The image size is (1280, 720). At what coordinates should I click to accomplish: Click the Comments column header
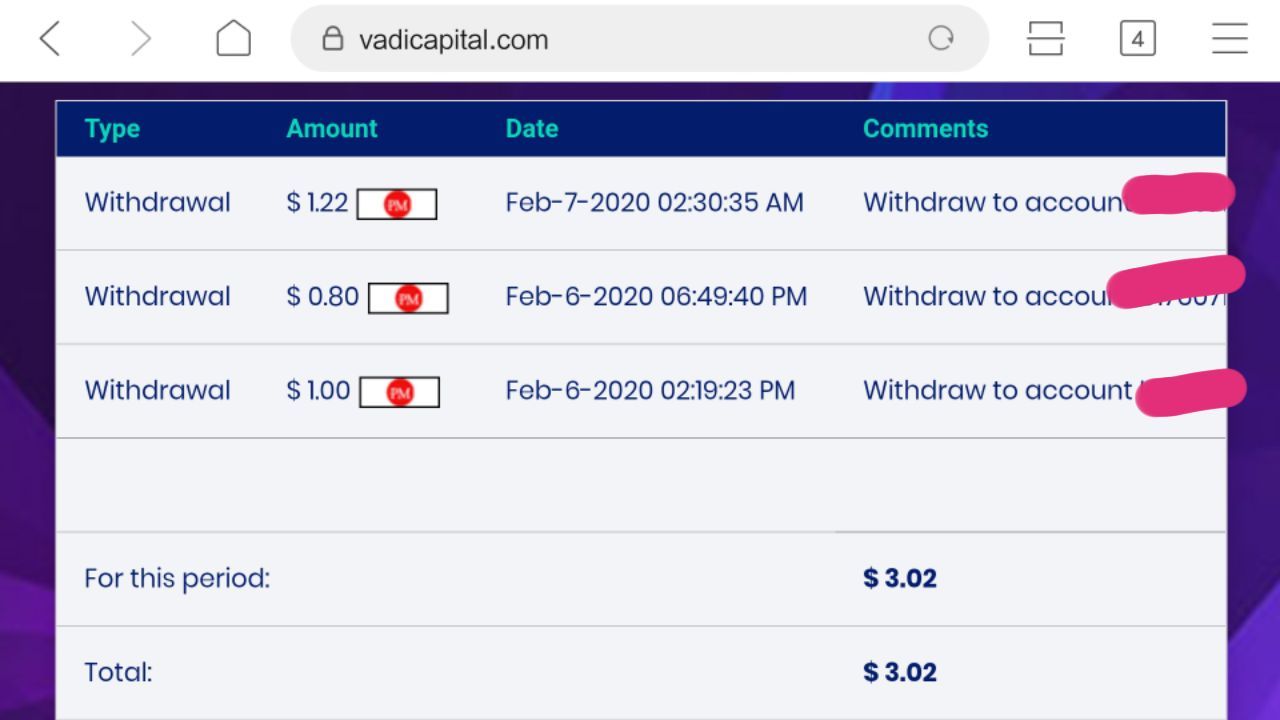point(925,129)
